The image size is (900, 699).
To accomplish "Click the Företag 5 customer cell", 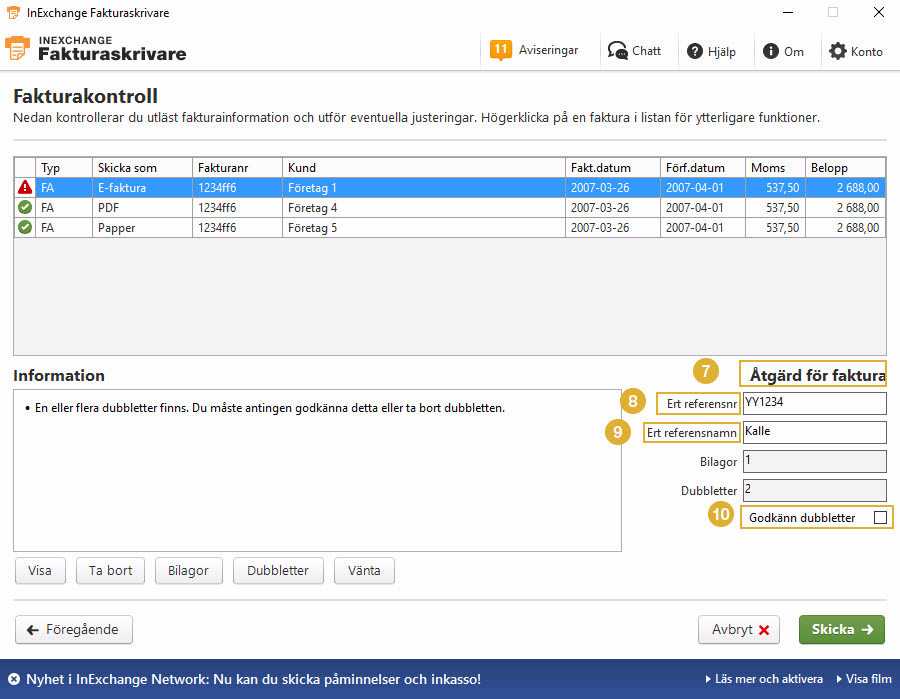I will pyautogui.click(x=424, y=228).
